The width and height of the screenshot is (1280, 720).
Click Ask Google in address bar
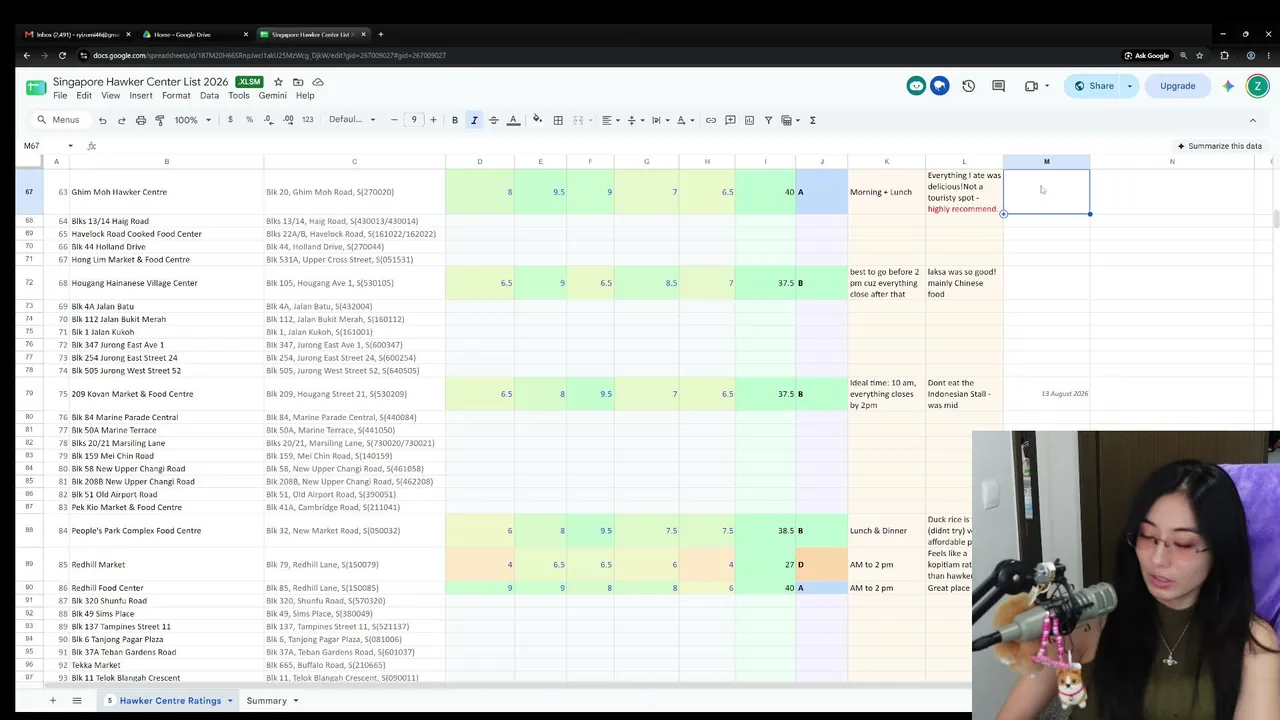tap(1145, 56)
